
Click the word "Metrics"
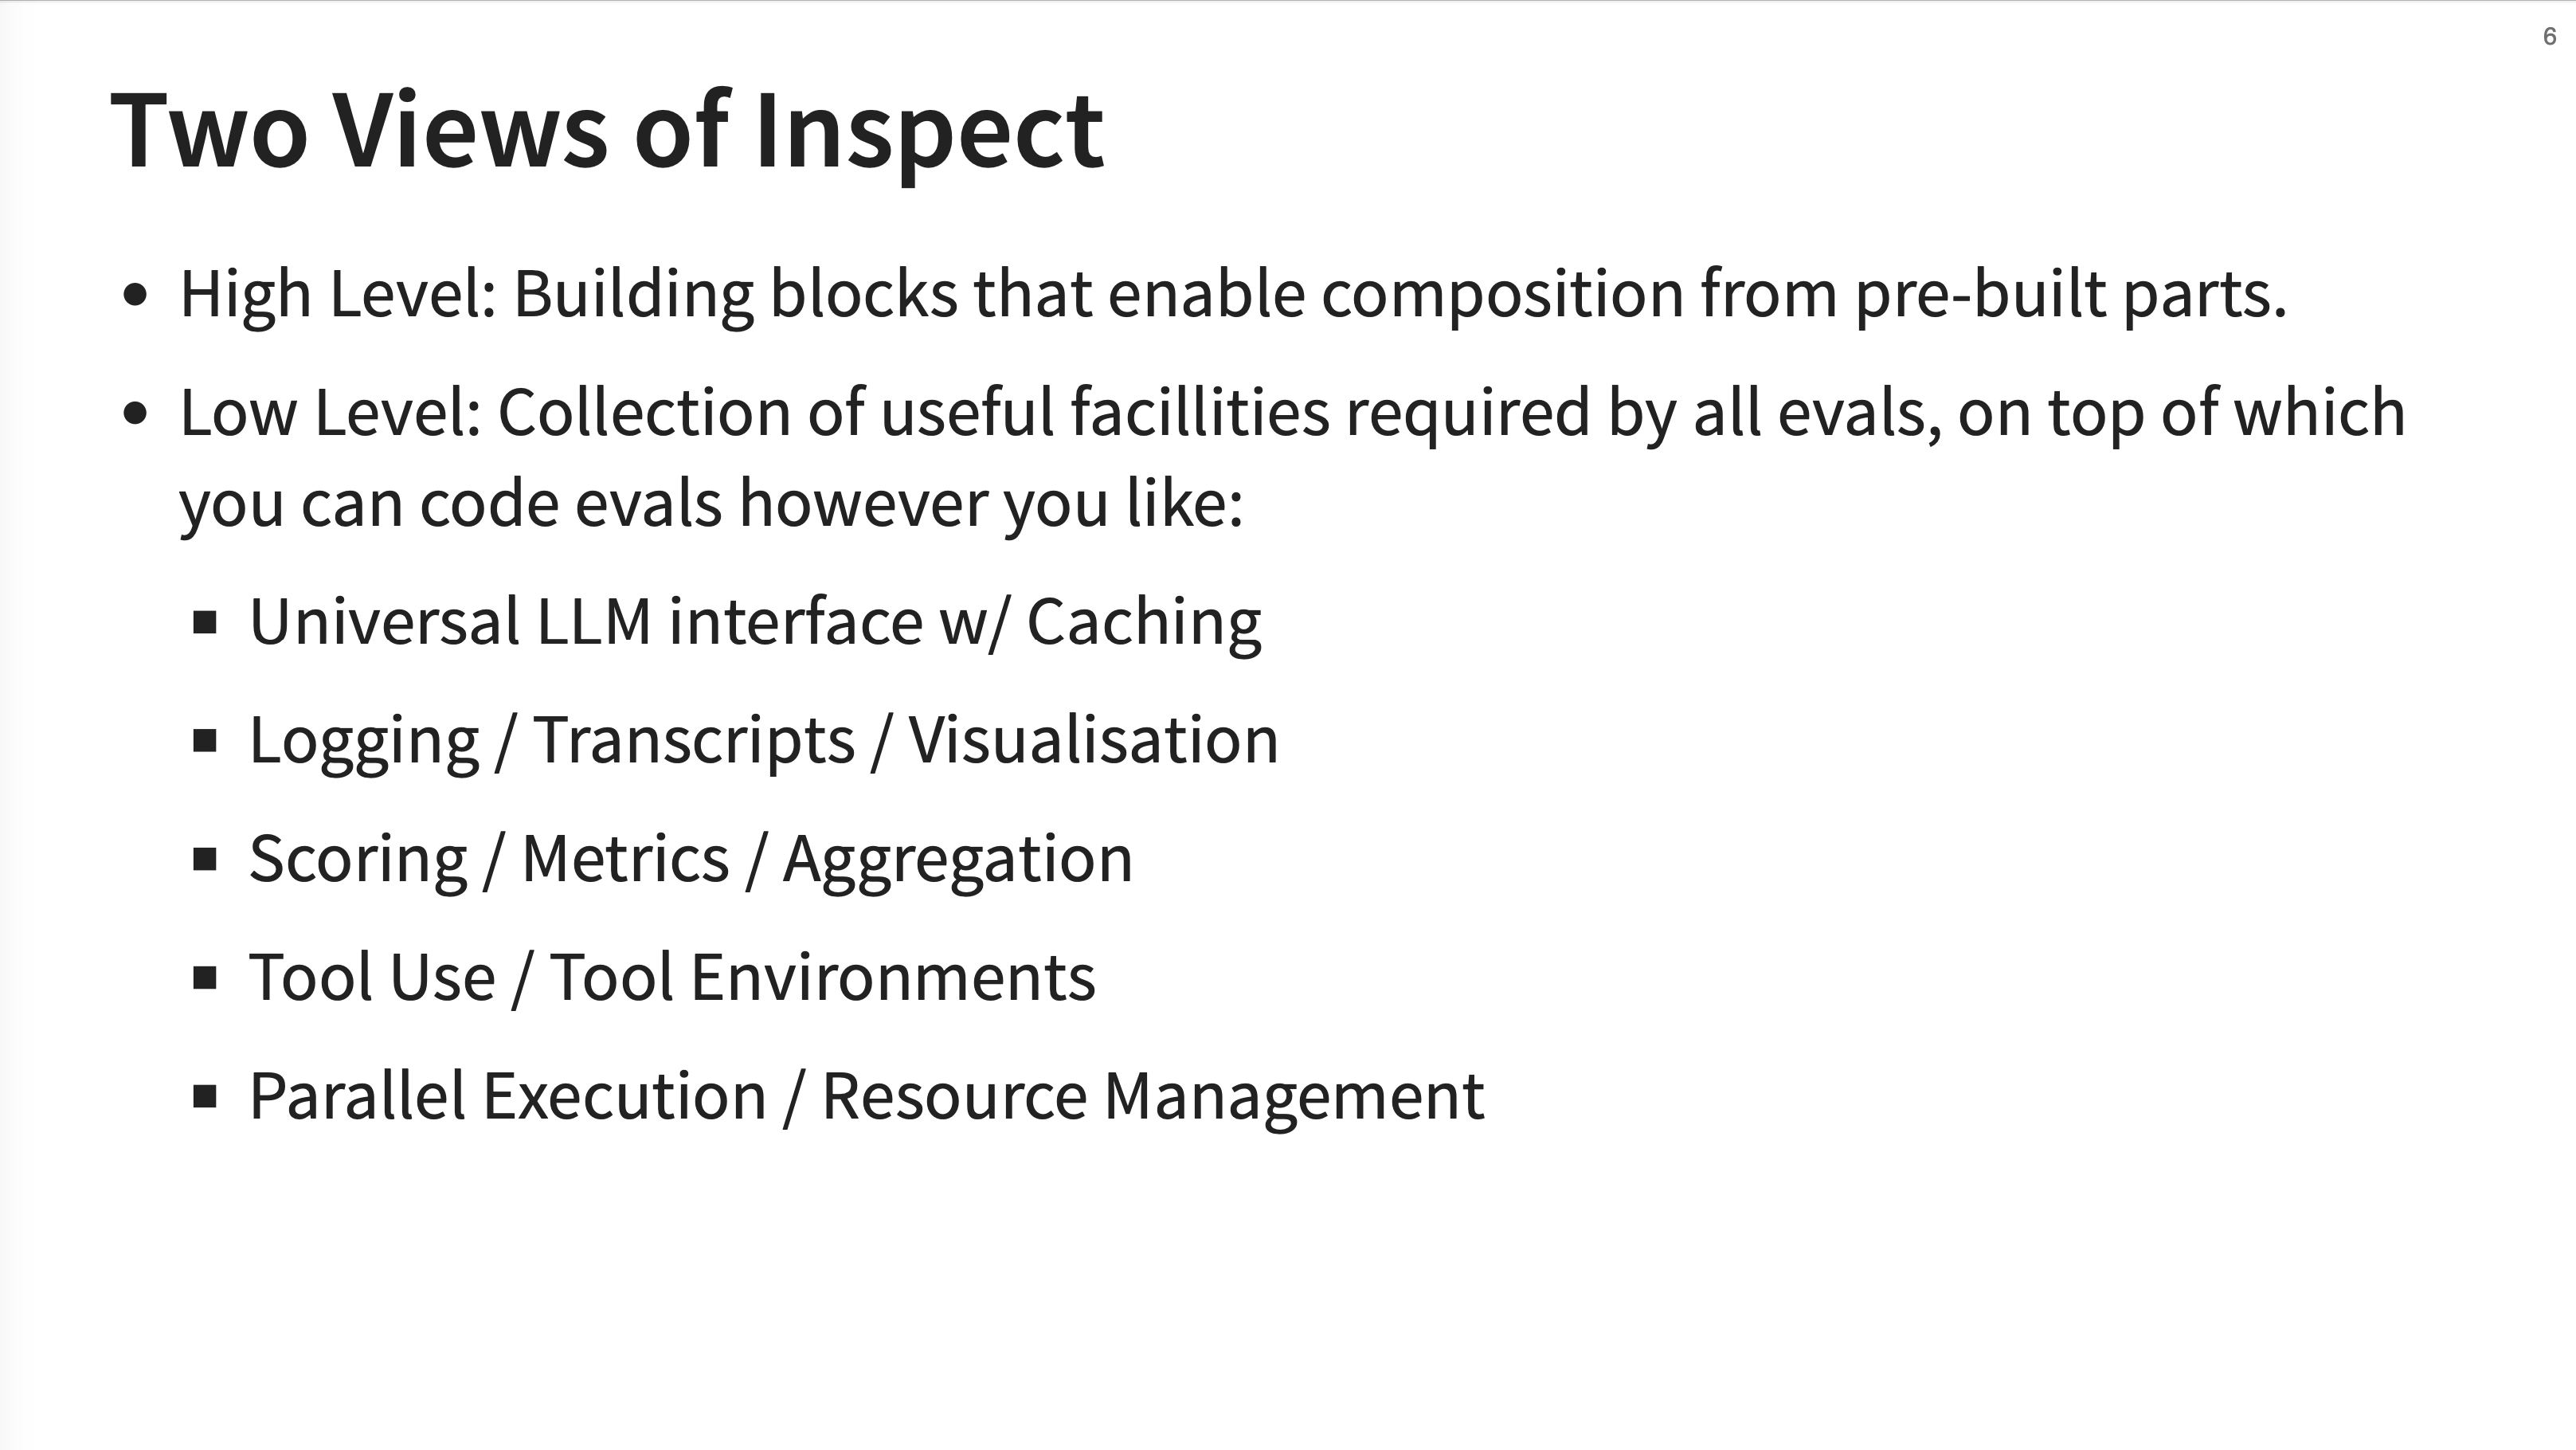point(625,858)
